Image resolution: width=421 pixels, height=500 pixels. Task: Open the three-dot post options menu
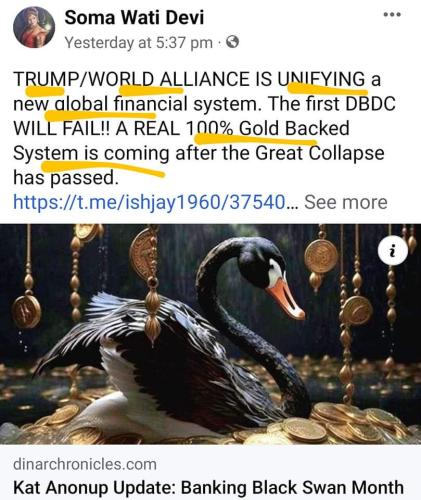click(x=392, y=15)
